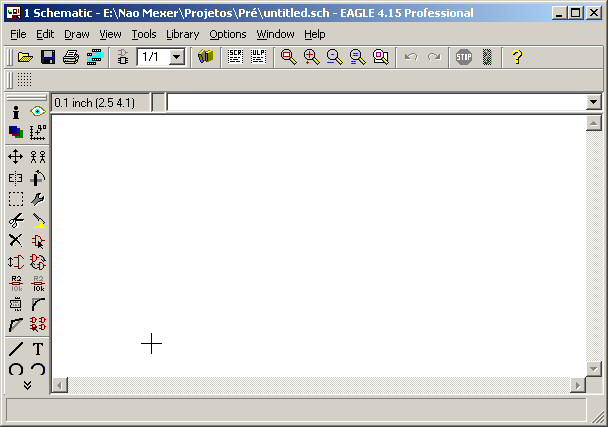This screenshot has height=427, width=608.
Task: Save the schematic with the floppy disk icon
Action: [x=48, y=57]
